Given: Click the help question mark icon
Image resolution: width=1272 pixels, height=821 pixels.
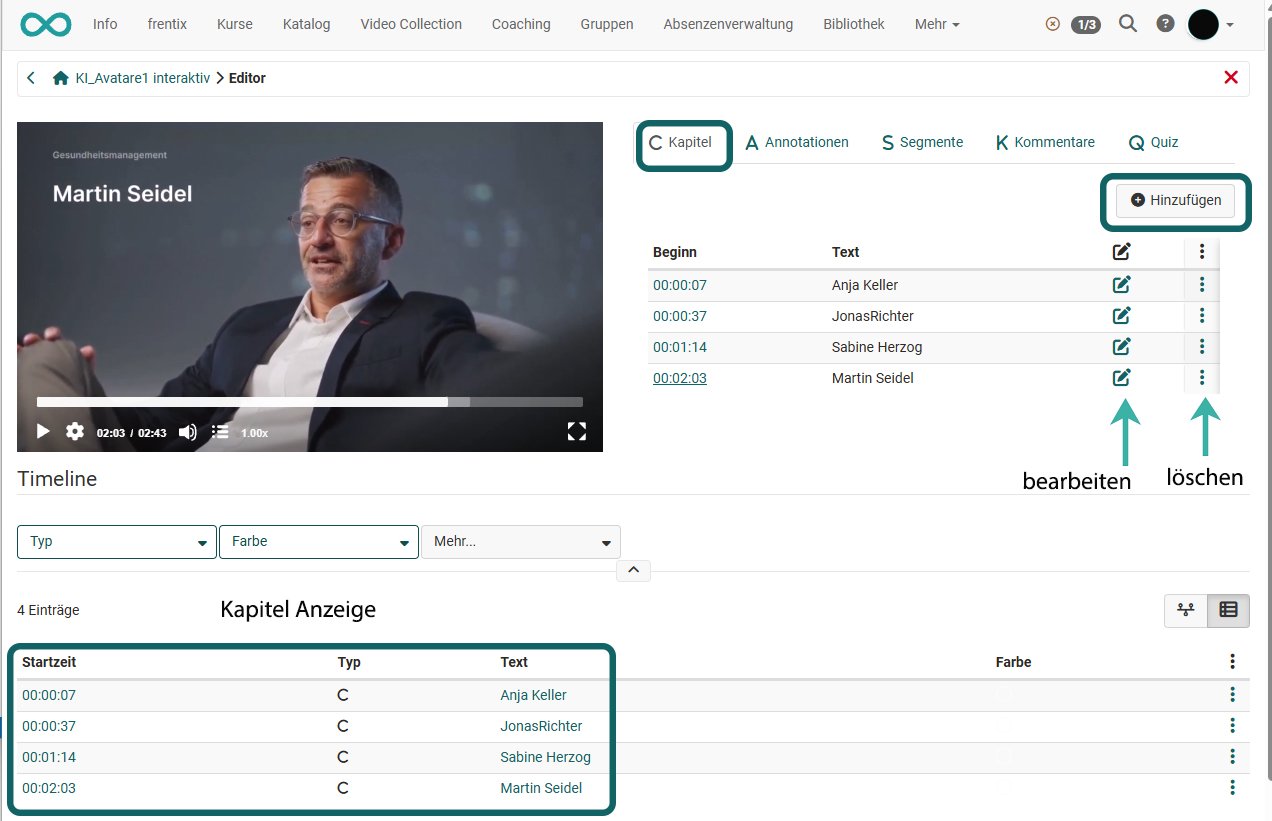Looking at the screenshot, I should 1165,24.
